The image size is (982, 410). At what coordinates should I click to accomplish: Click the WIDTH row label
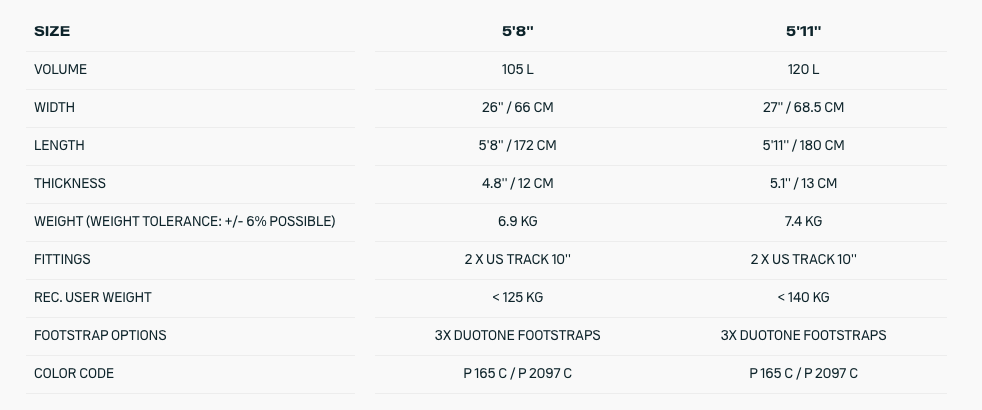54,108
